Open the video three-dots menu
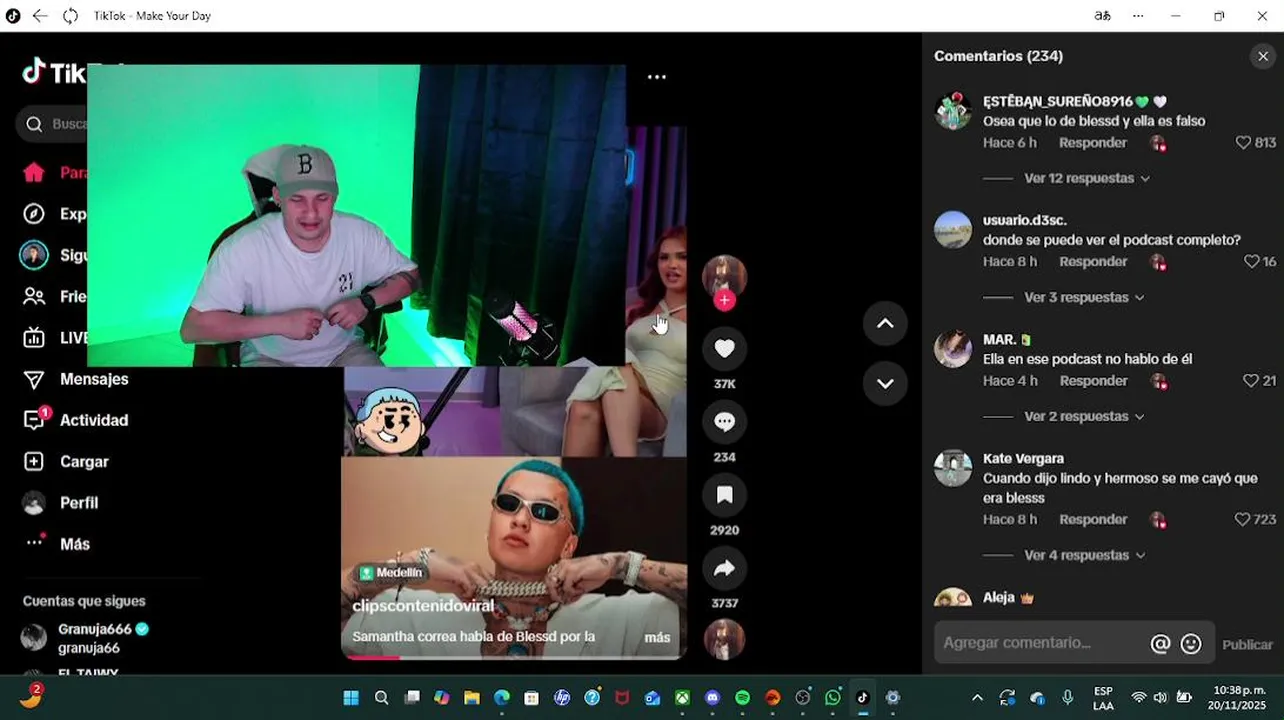1284x720 pixels. [x=657, y=77]
